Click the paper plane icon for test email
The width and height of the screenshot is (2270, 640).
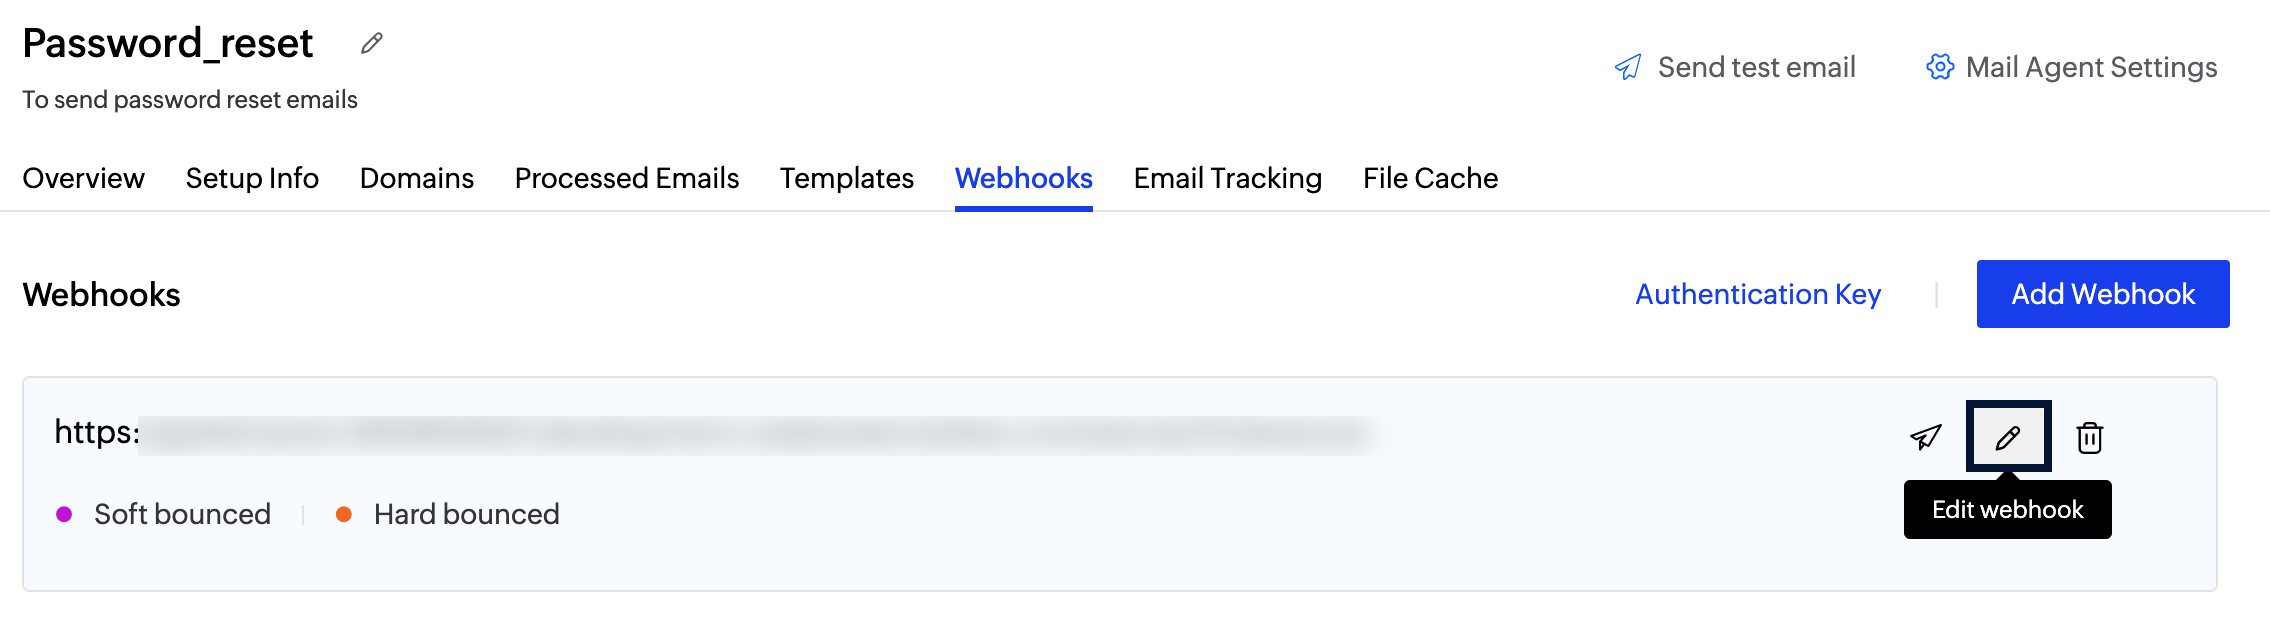(1628, 67)
